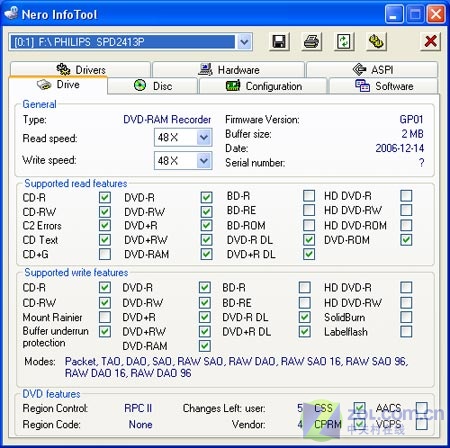Click the red X exit toolbar icon

pyautogui.click(x=430, y=42)
